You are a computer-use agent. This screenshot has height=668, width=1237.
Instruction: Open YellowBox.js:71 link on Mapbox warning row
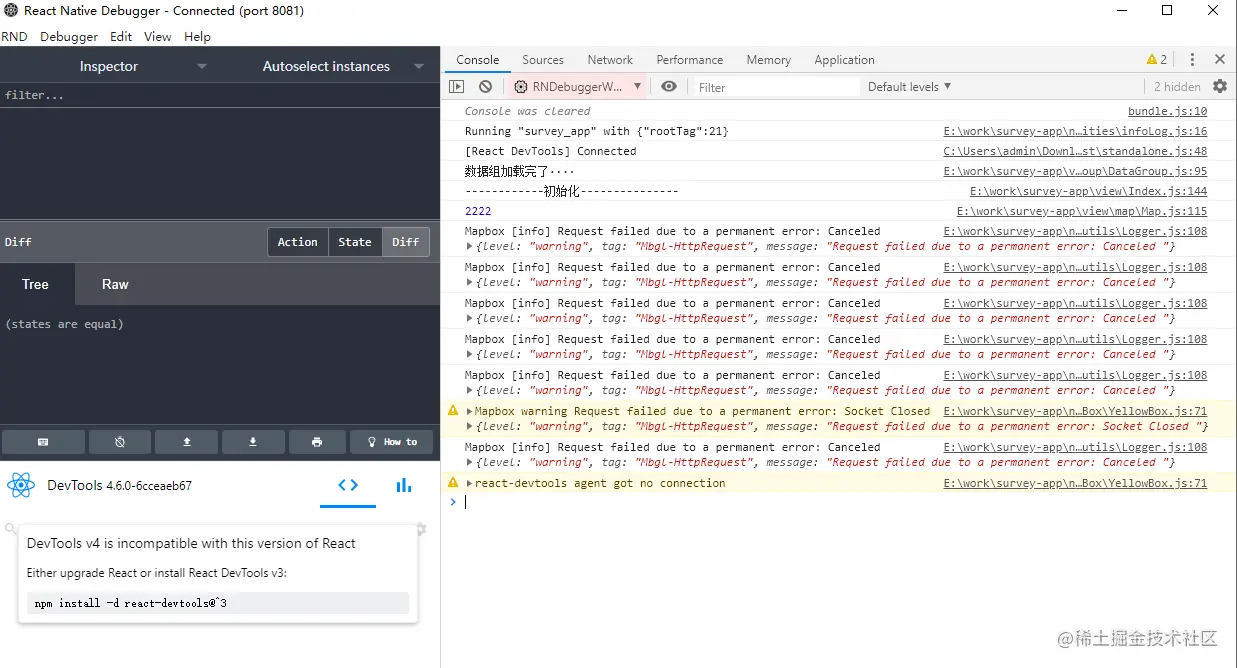pyautogui.click(x=1075, y=411)
